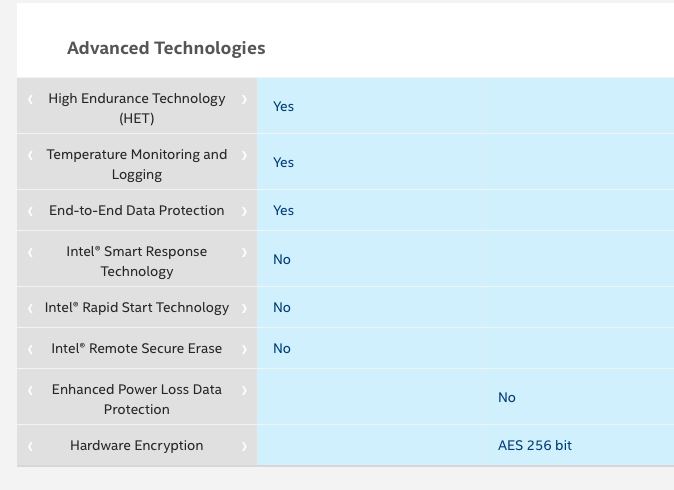This screenshot has width=674, height=490.
Task: Click left chevron of Intel Remote Secure Erase
Action: 30,349
